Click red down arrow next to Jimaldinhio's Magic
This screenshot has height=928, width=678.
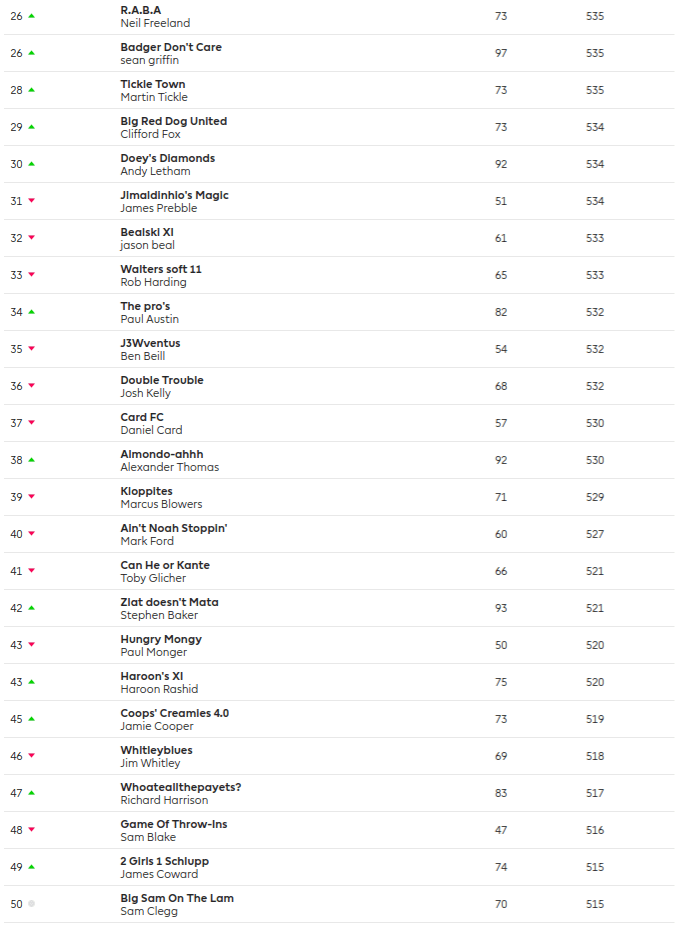(32, 201)
